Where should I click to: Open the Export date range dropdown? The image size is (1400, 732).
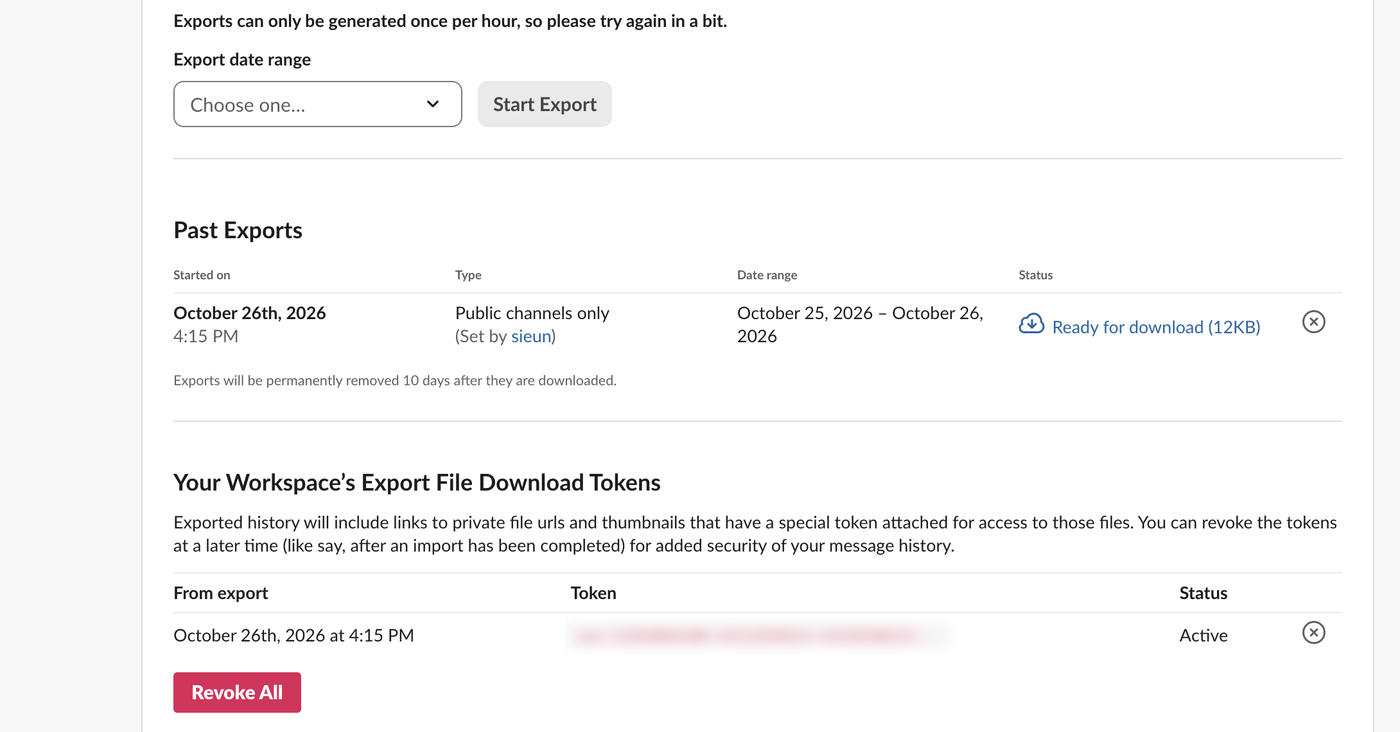click(317, 104)
